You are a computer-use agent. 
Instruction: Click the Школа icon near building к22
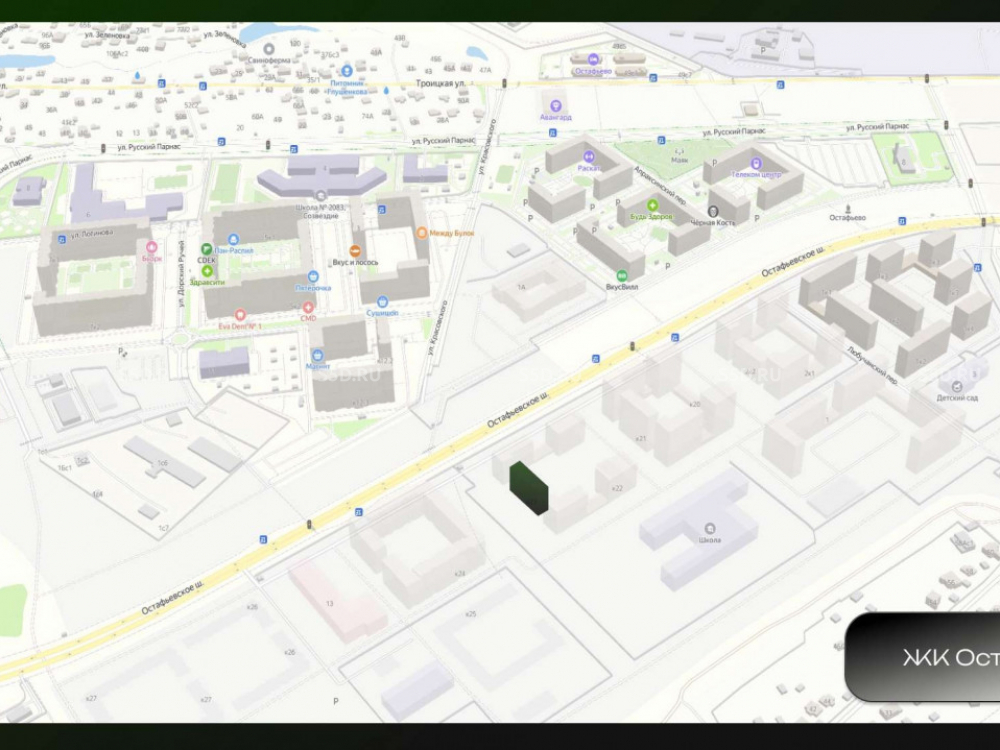tap(709, 528)
